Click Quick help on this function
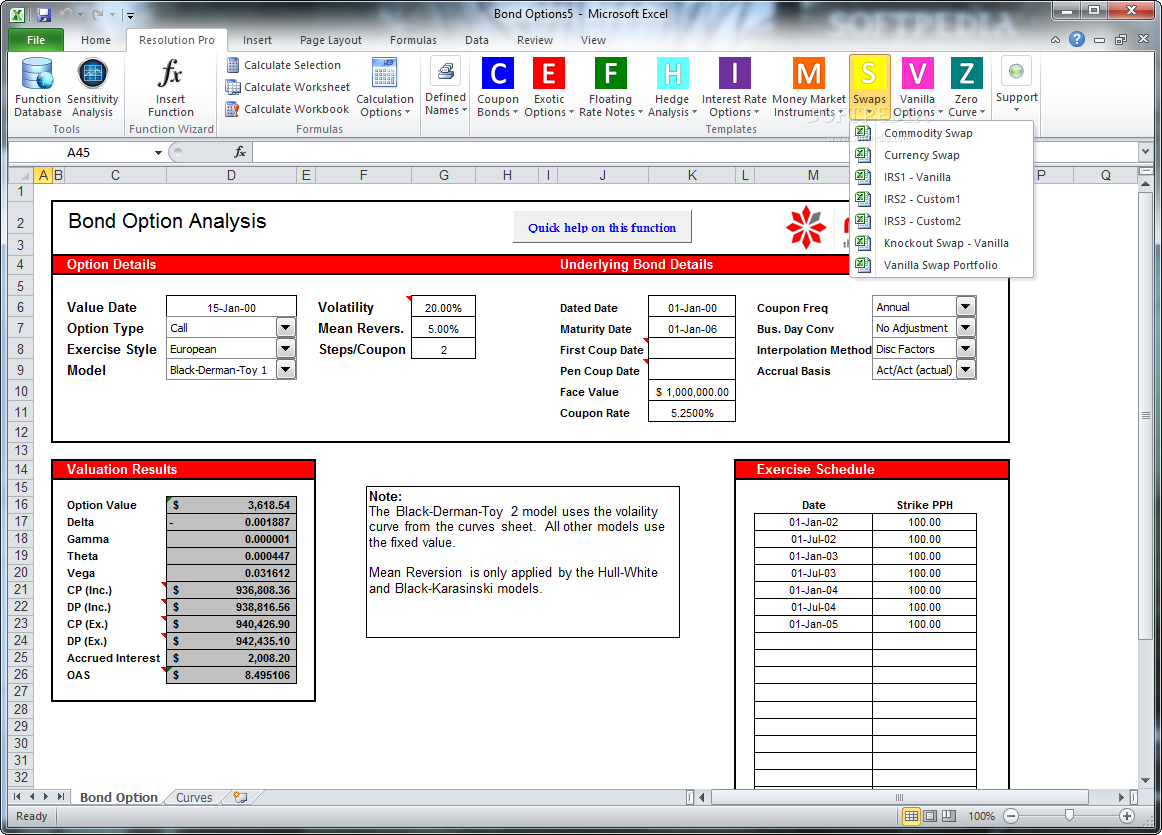 coord(602,227)
